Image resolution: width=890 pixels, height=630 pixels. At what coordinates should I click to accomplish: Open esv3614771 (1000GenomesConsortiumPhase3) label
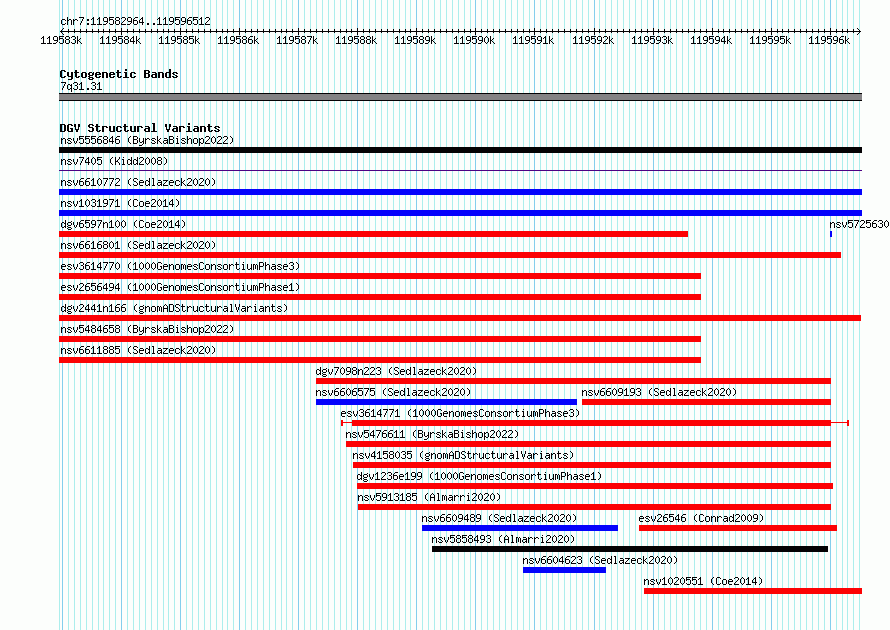(460, 413)
